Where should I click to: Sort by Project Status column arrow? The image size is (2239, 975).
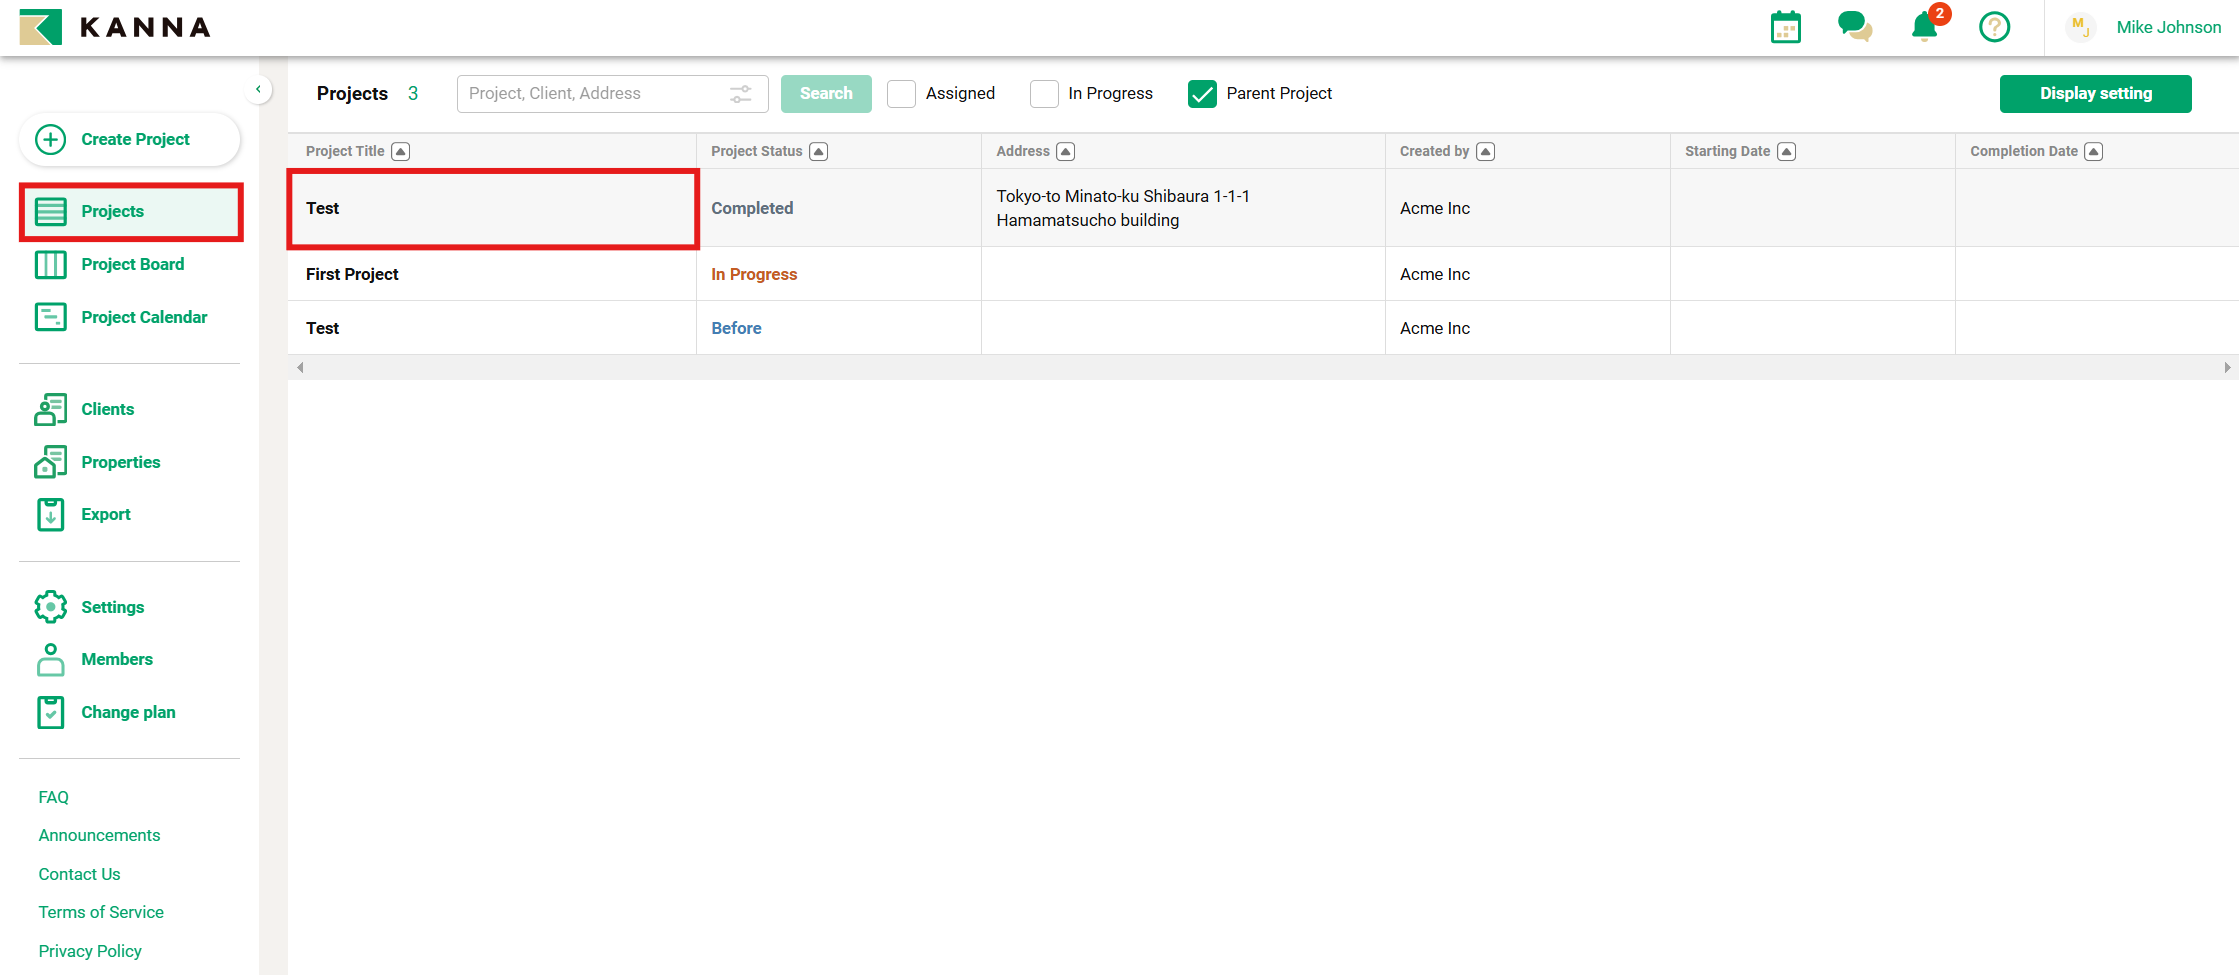tap(819, 152)
